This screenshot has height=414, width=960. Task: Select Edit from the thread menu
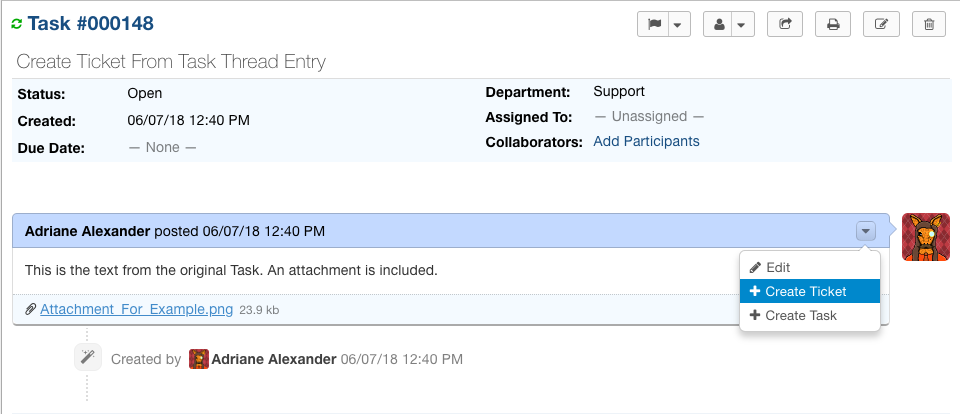777,268
